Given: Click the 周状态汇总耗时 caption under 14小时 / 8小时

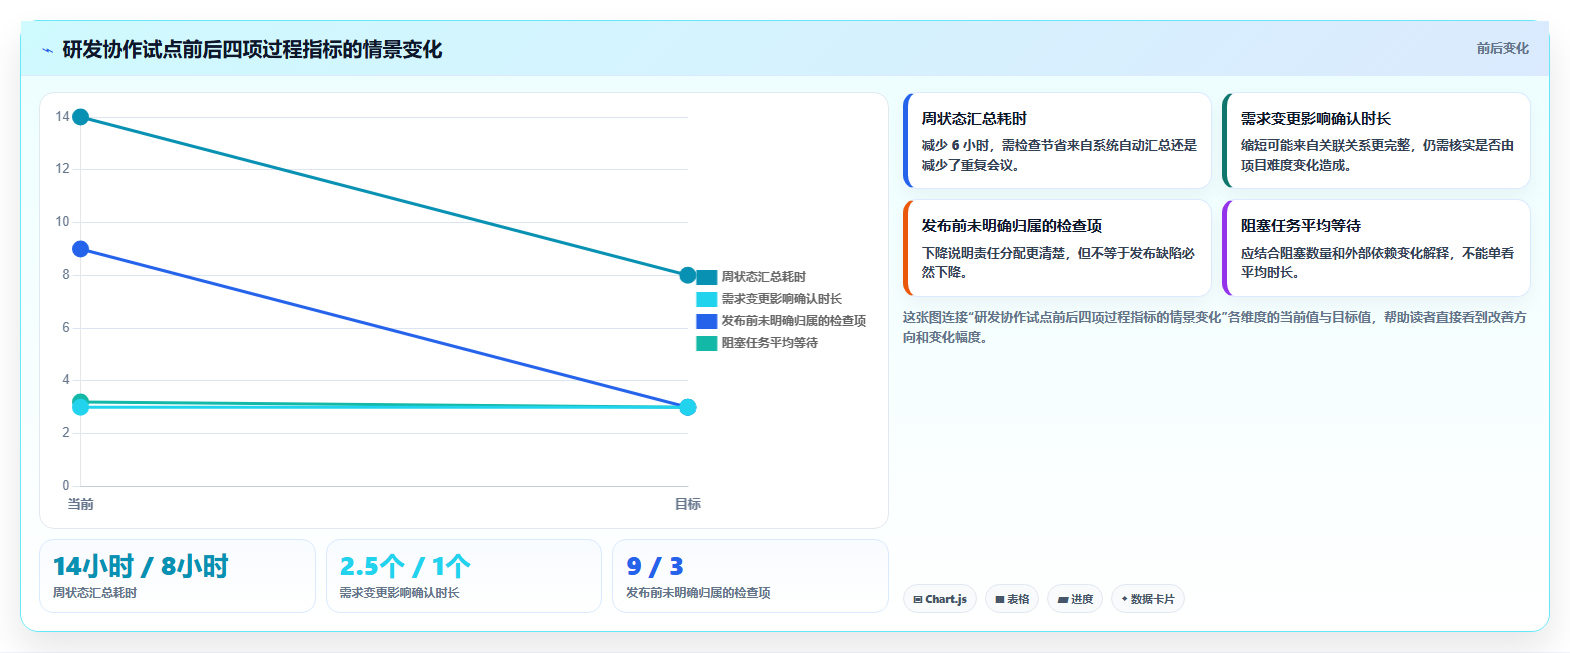Looking at the screenshot, I should pos(95,593).
